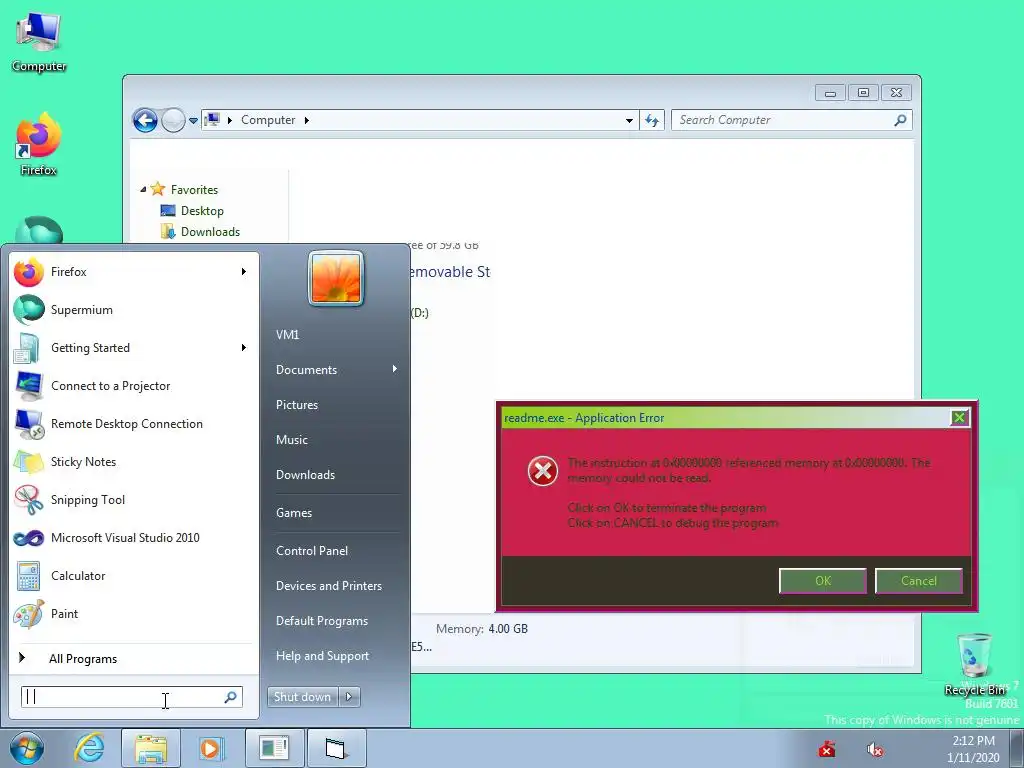Expand the arrow after Computer breadcrumb
This screenshot has height=768, width=1024.
pos(306,120)
